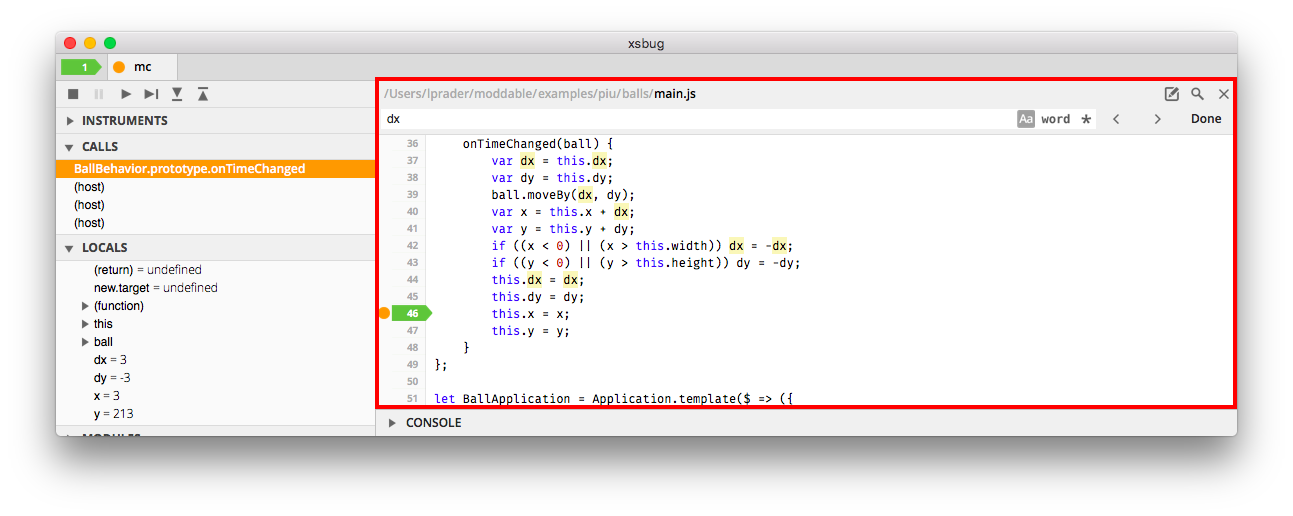Click the Step into button
Image resolution: width=1293 pixels, height=516 pixels.
point(177,94)
